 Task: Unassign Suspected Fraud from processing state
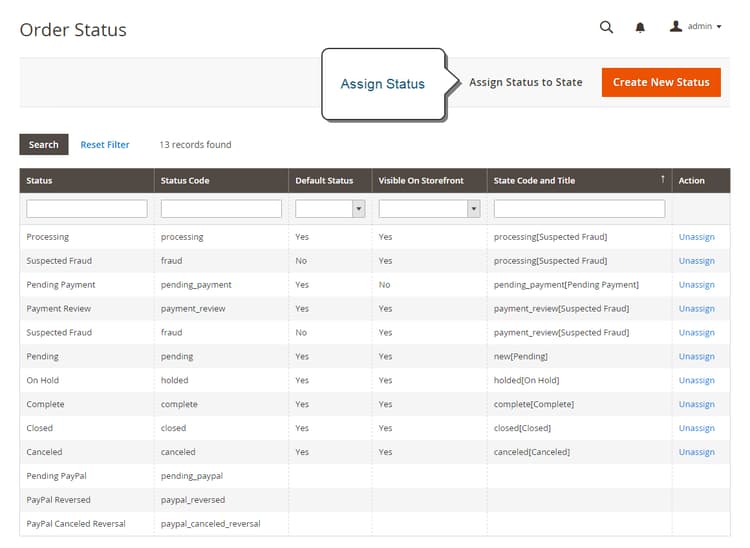(x=696, y=261)
